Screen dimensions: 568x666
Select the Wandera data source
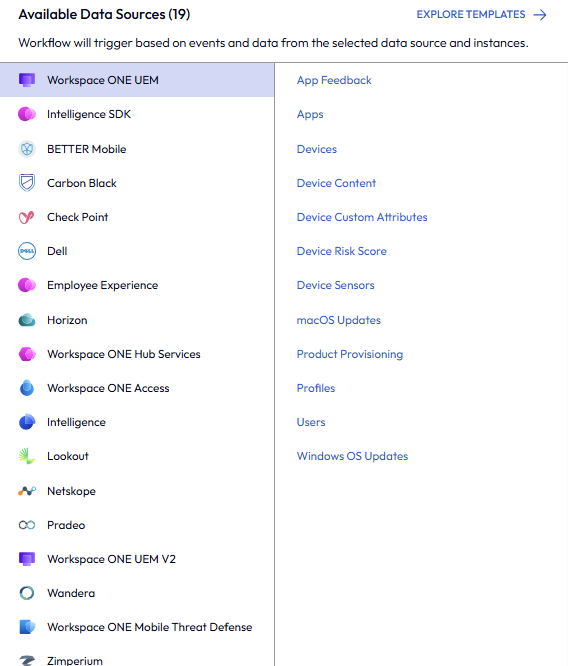pyautogui.click(x=137, y=593)
